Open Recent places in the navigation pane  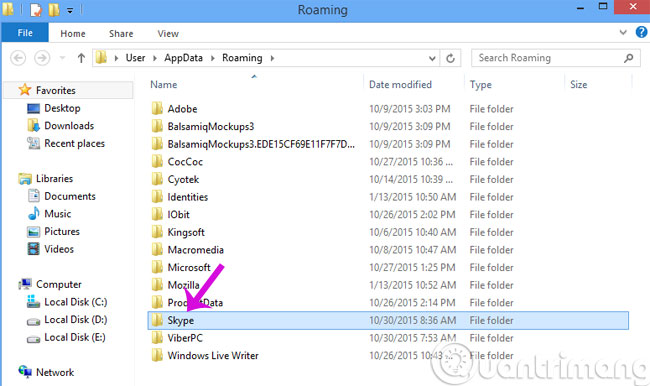point(74,143)
